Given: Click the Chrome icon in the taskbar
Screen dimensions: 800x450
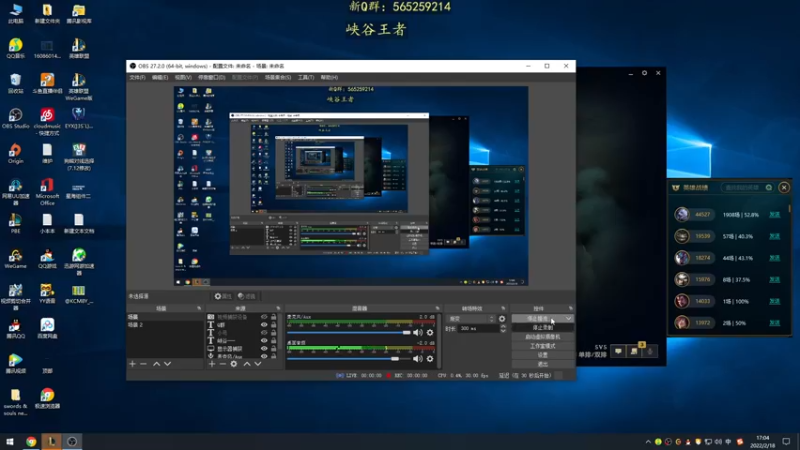Looking at the screenshot, I should point(31,441).
